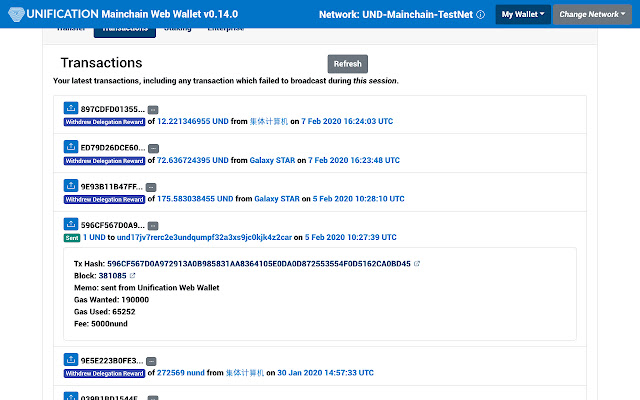
Task: Click amount 272569 nund
Action: tap(181, 373)
